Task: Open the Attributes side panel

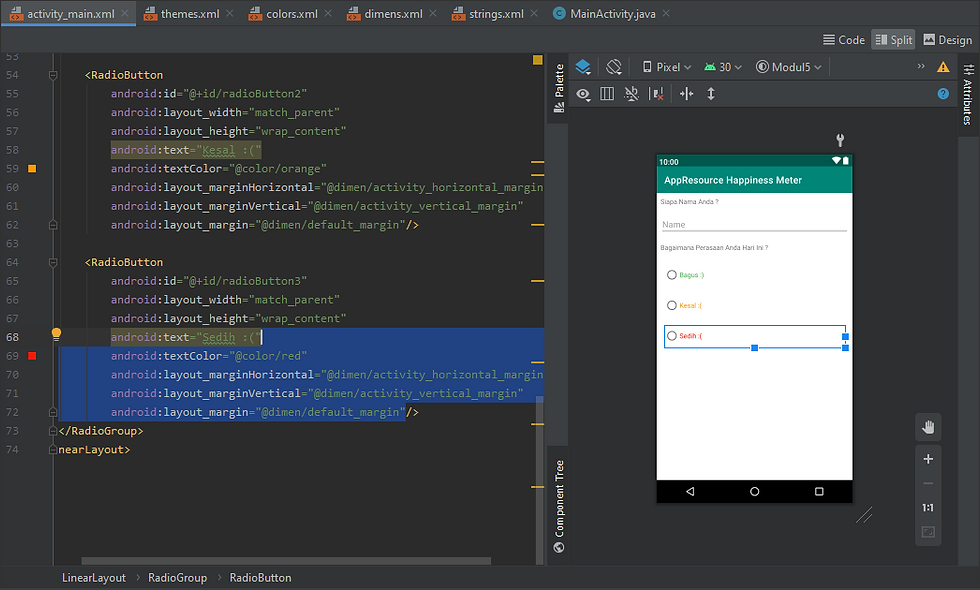Action: [968, 94]
